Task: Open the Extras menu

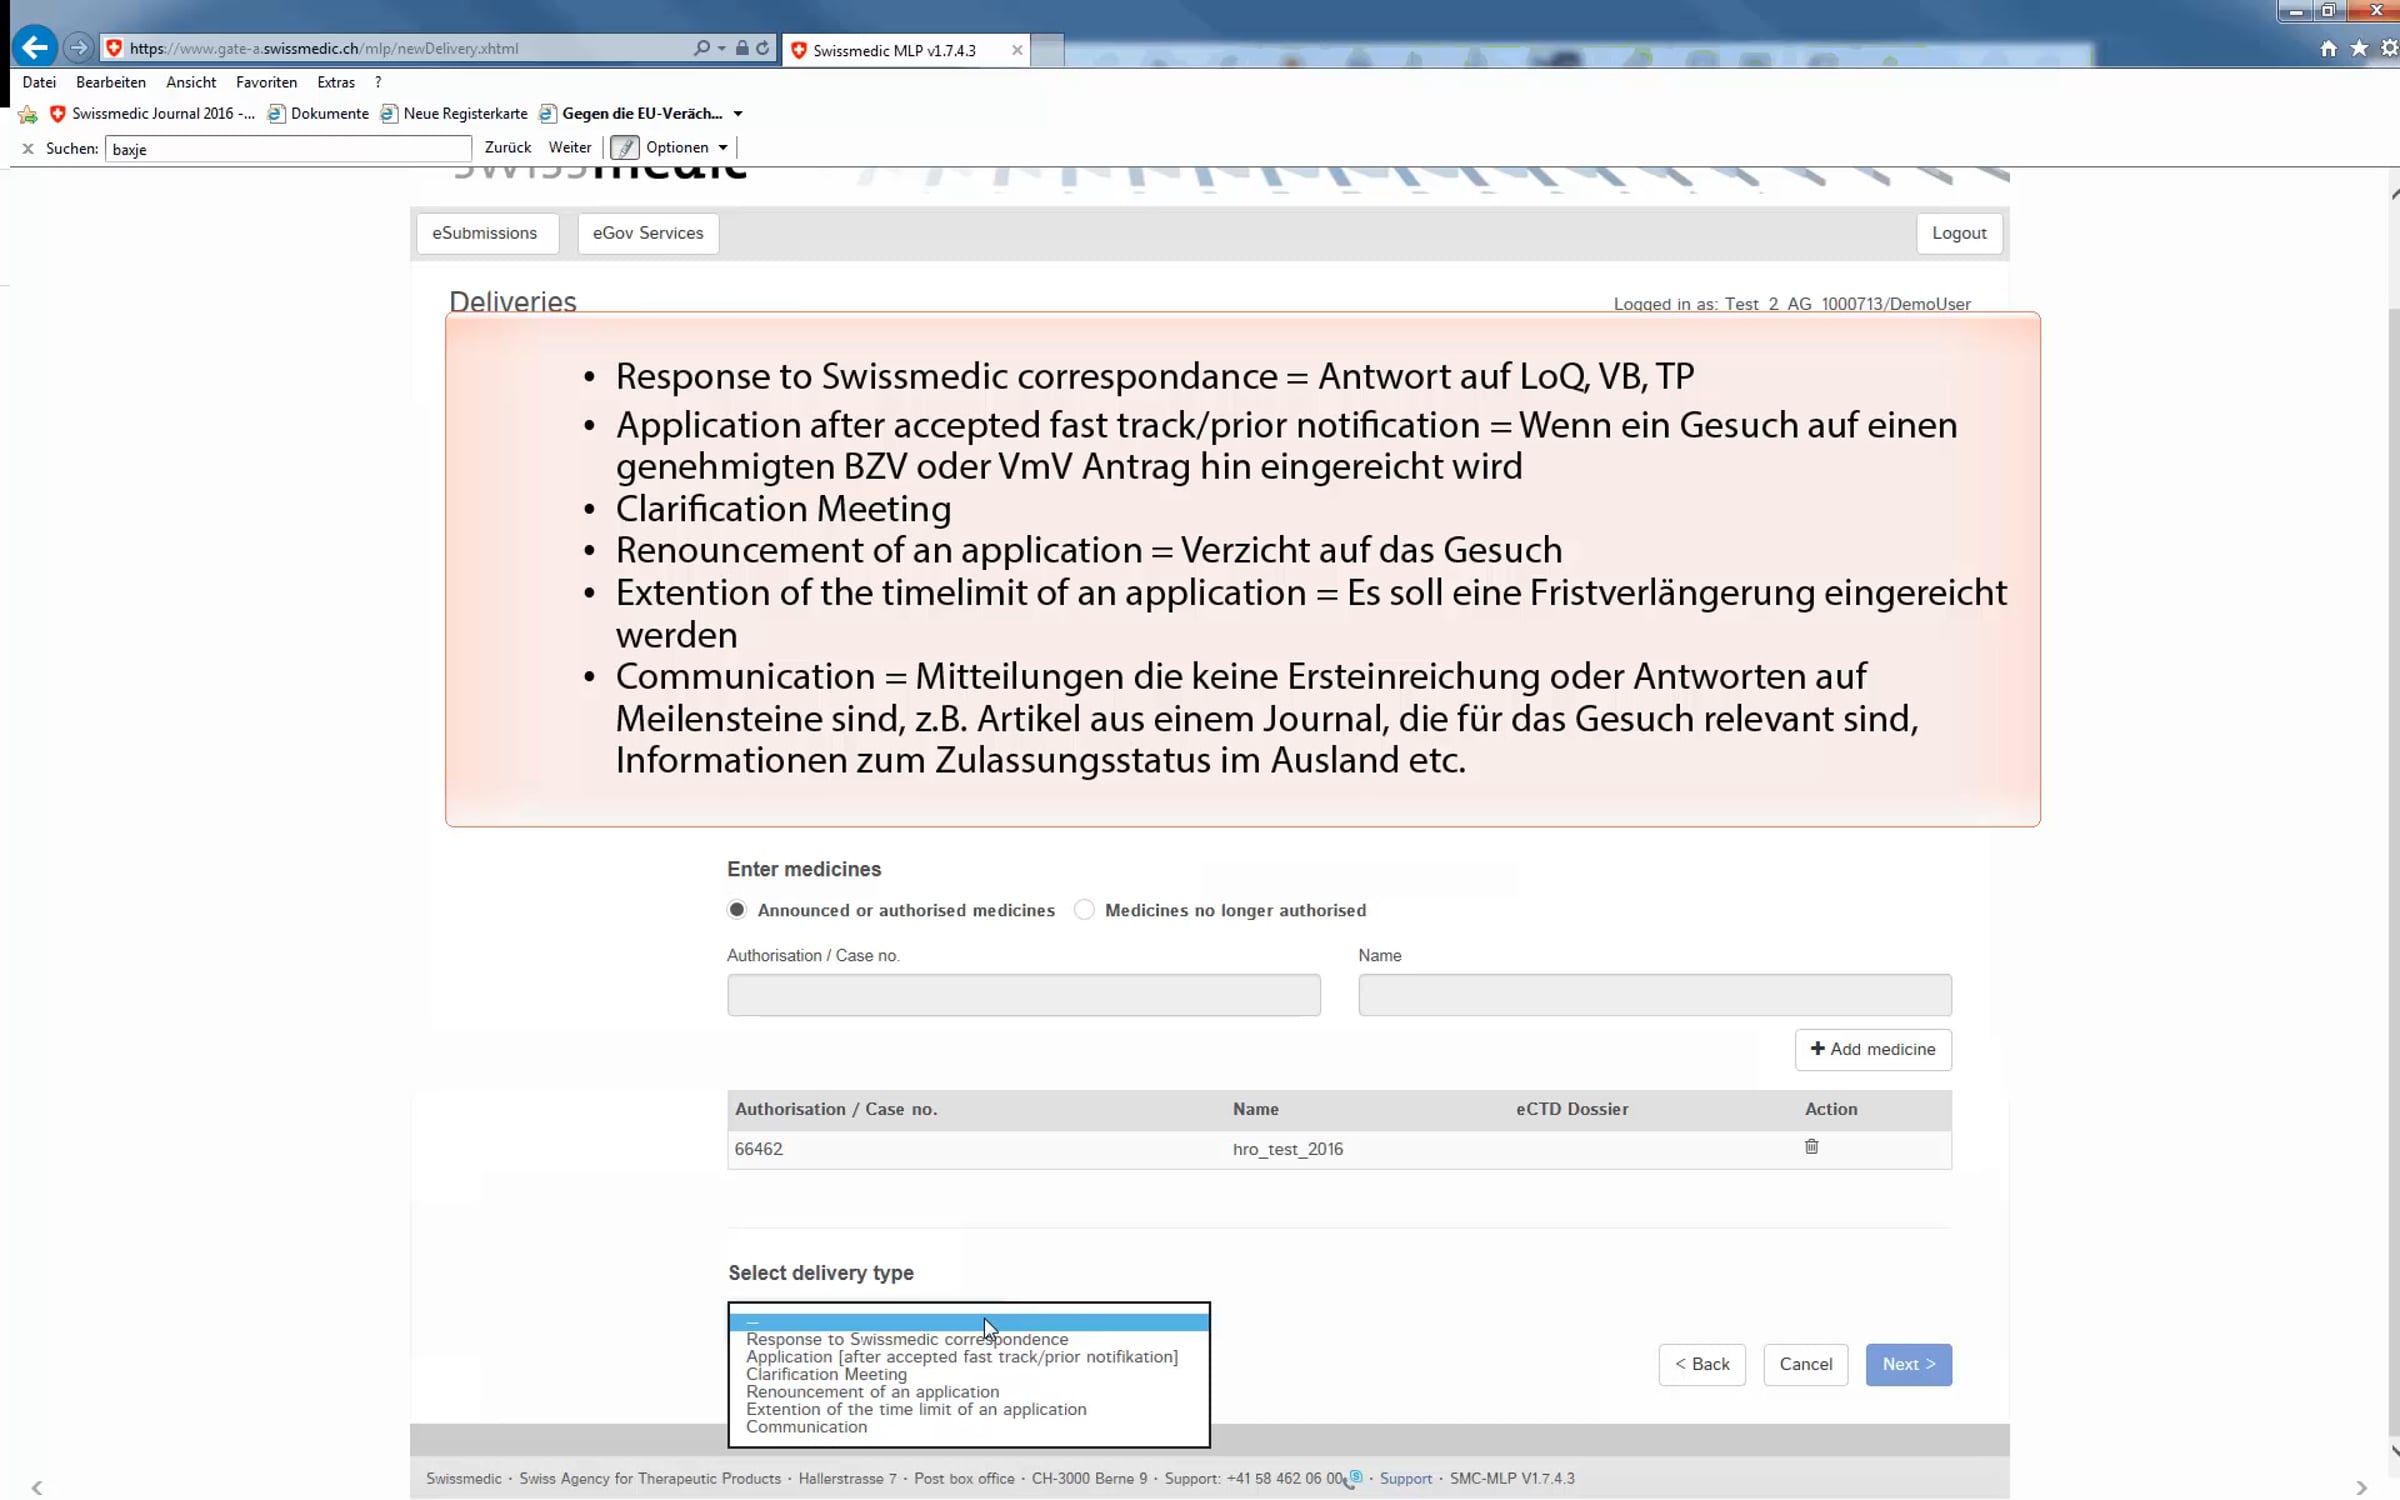Action: click(336, 82)
